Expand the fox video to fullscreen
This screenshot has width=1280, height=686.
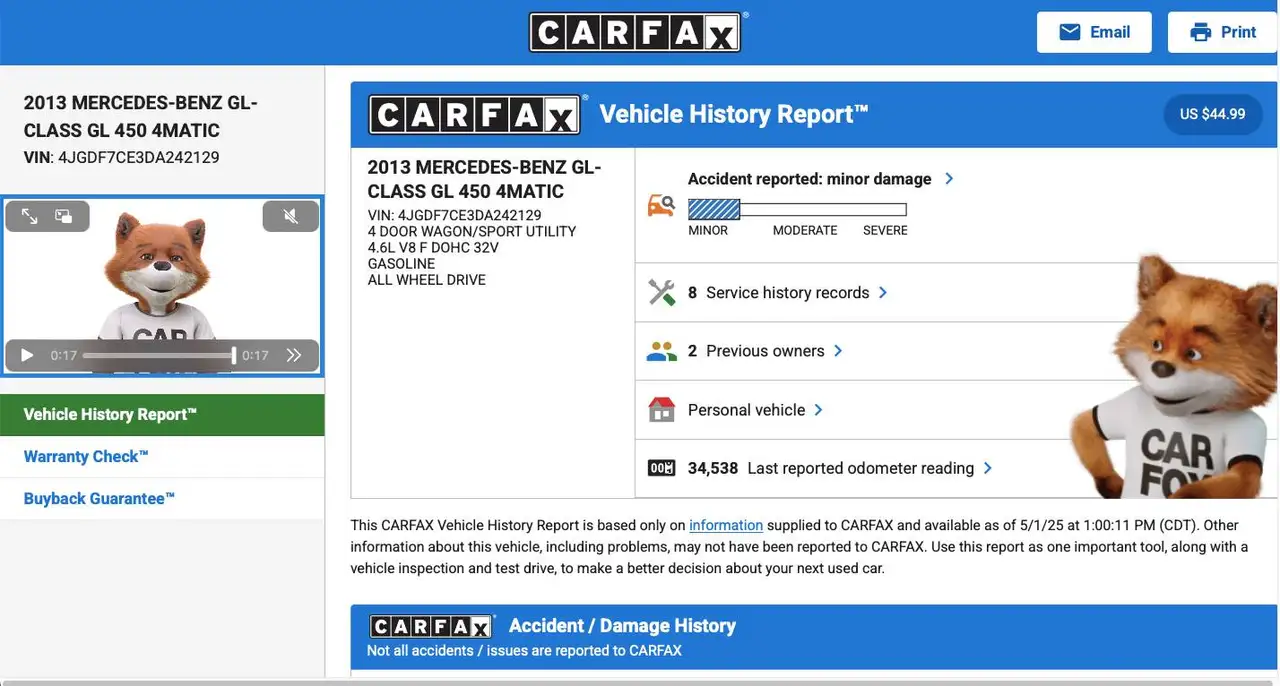click(x=30, y=216)
